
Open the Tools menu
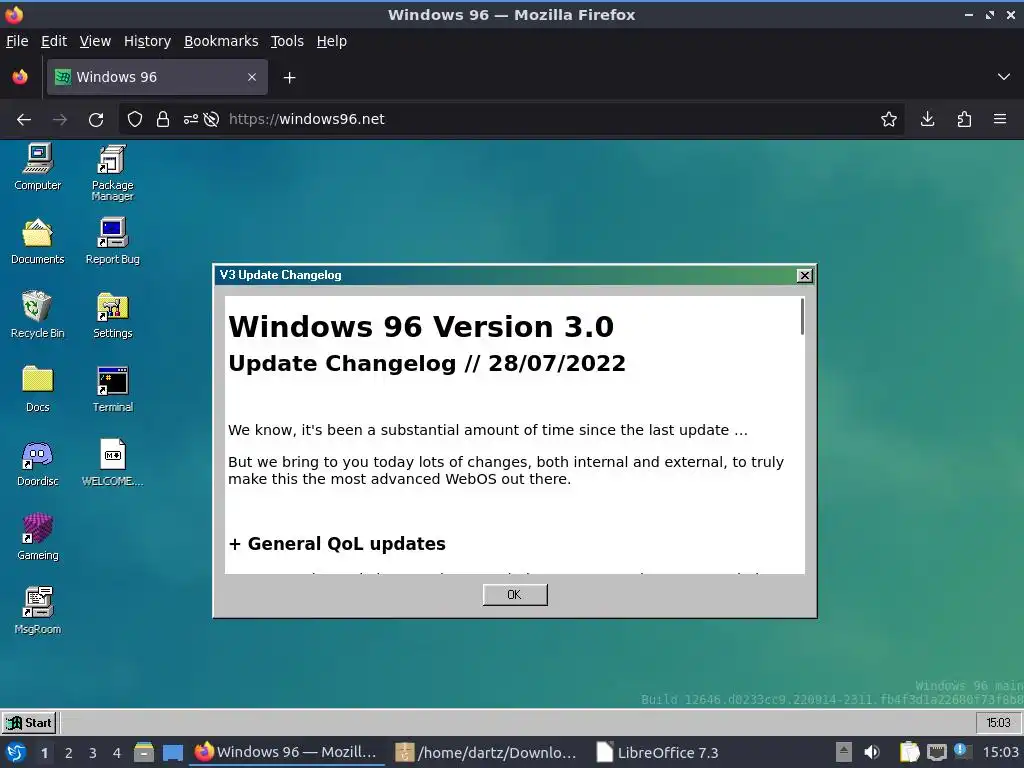coord(287,41)
